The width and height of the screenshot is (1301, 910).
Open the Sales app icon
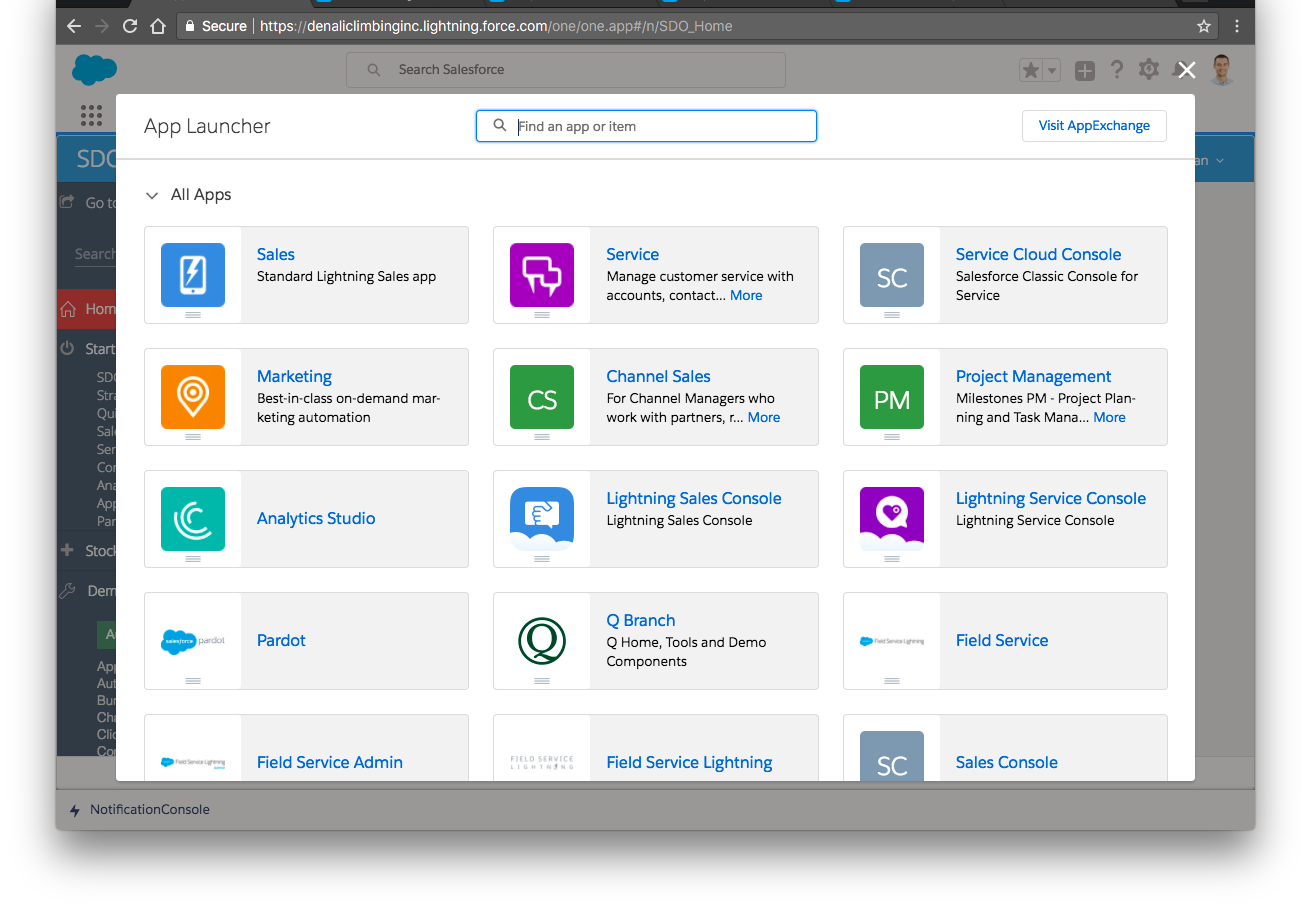click(193, 275)
